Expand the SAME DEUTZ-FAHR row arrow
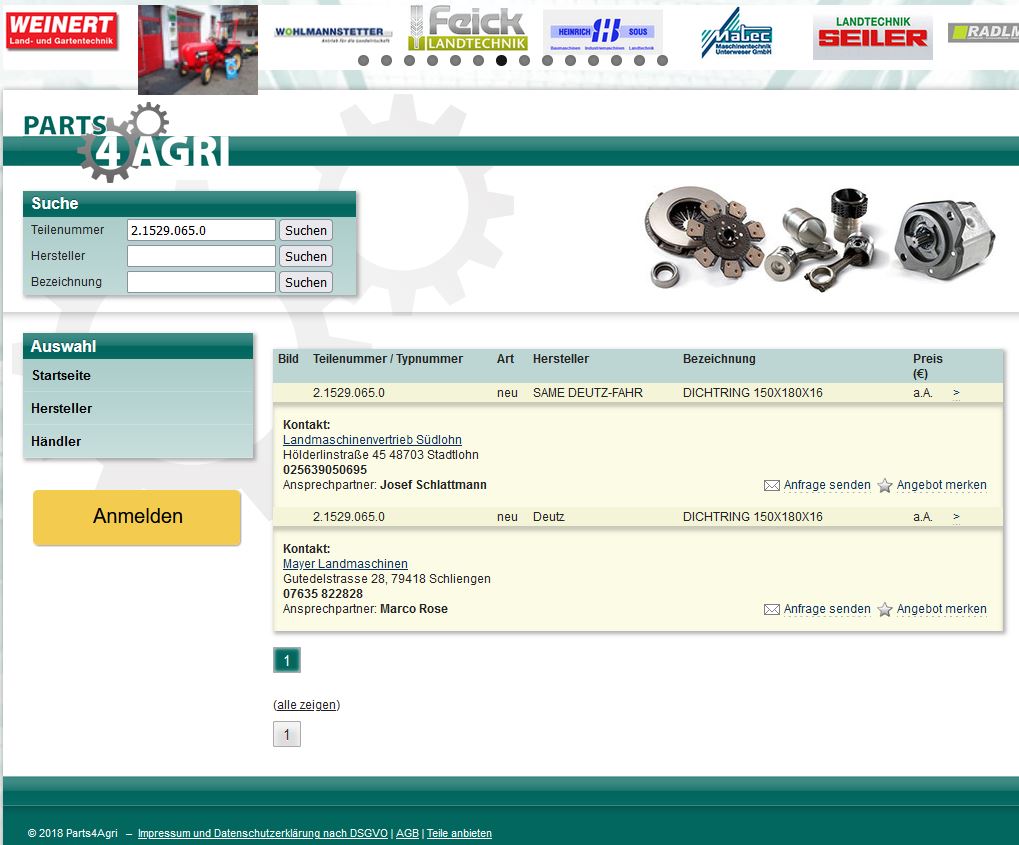This screenshot has height=845, width=1019. tap(956, 393)
